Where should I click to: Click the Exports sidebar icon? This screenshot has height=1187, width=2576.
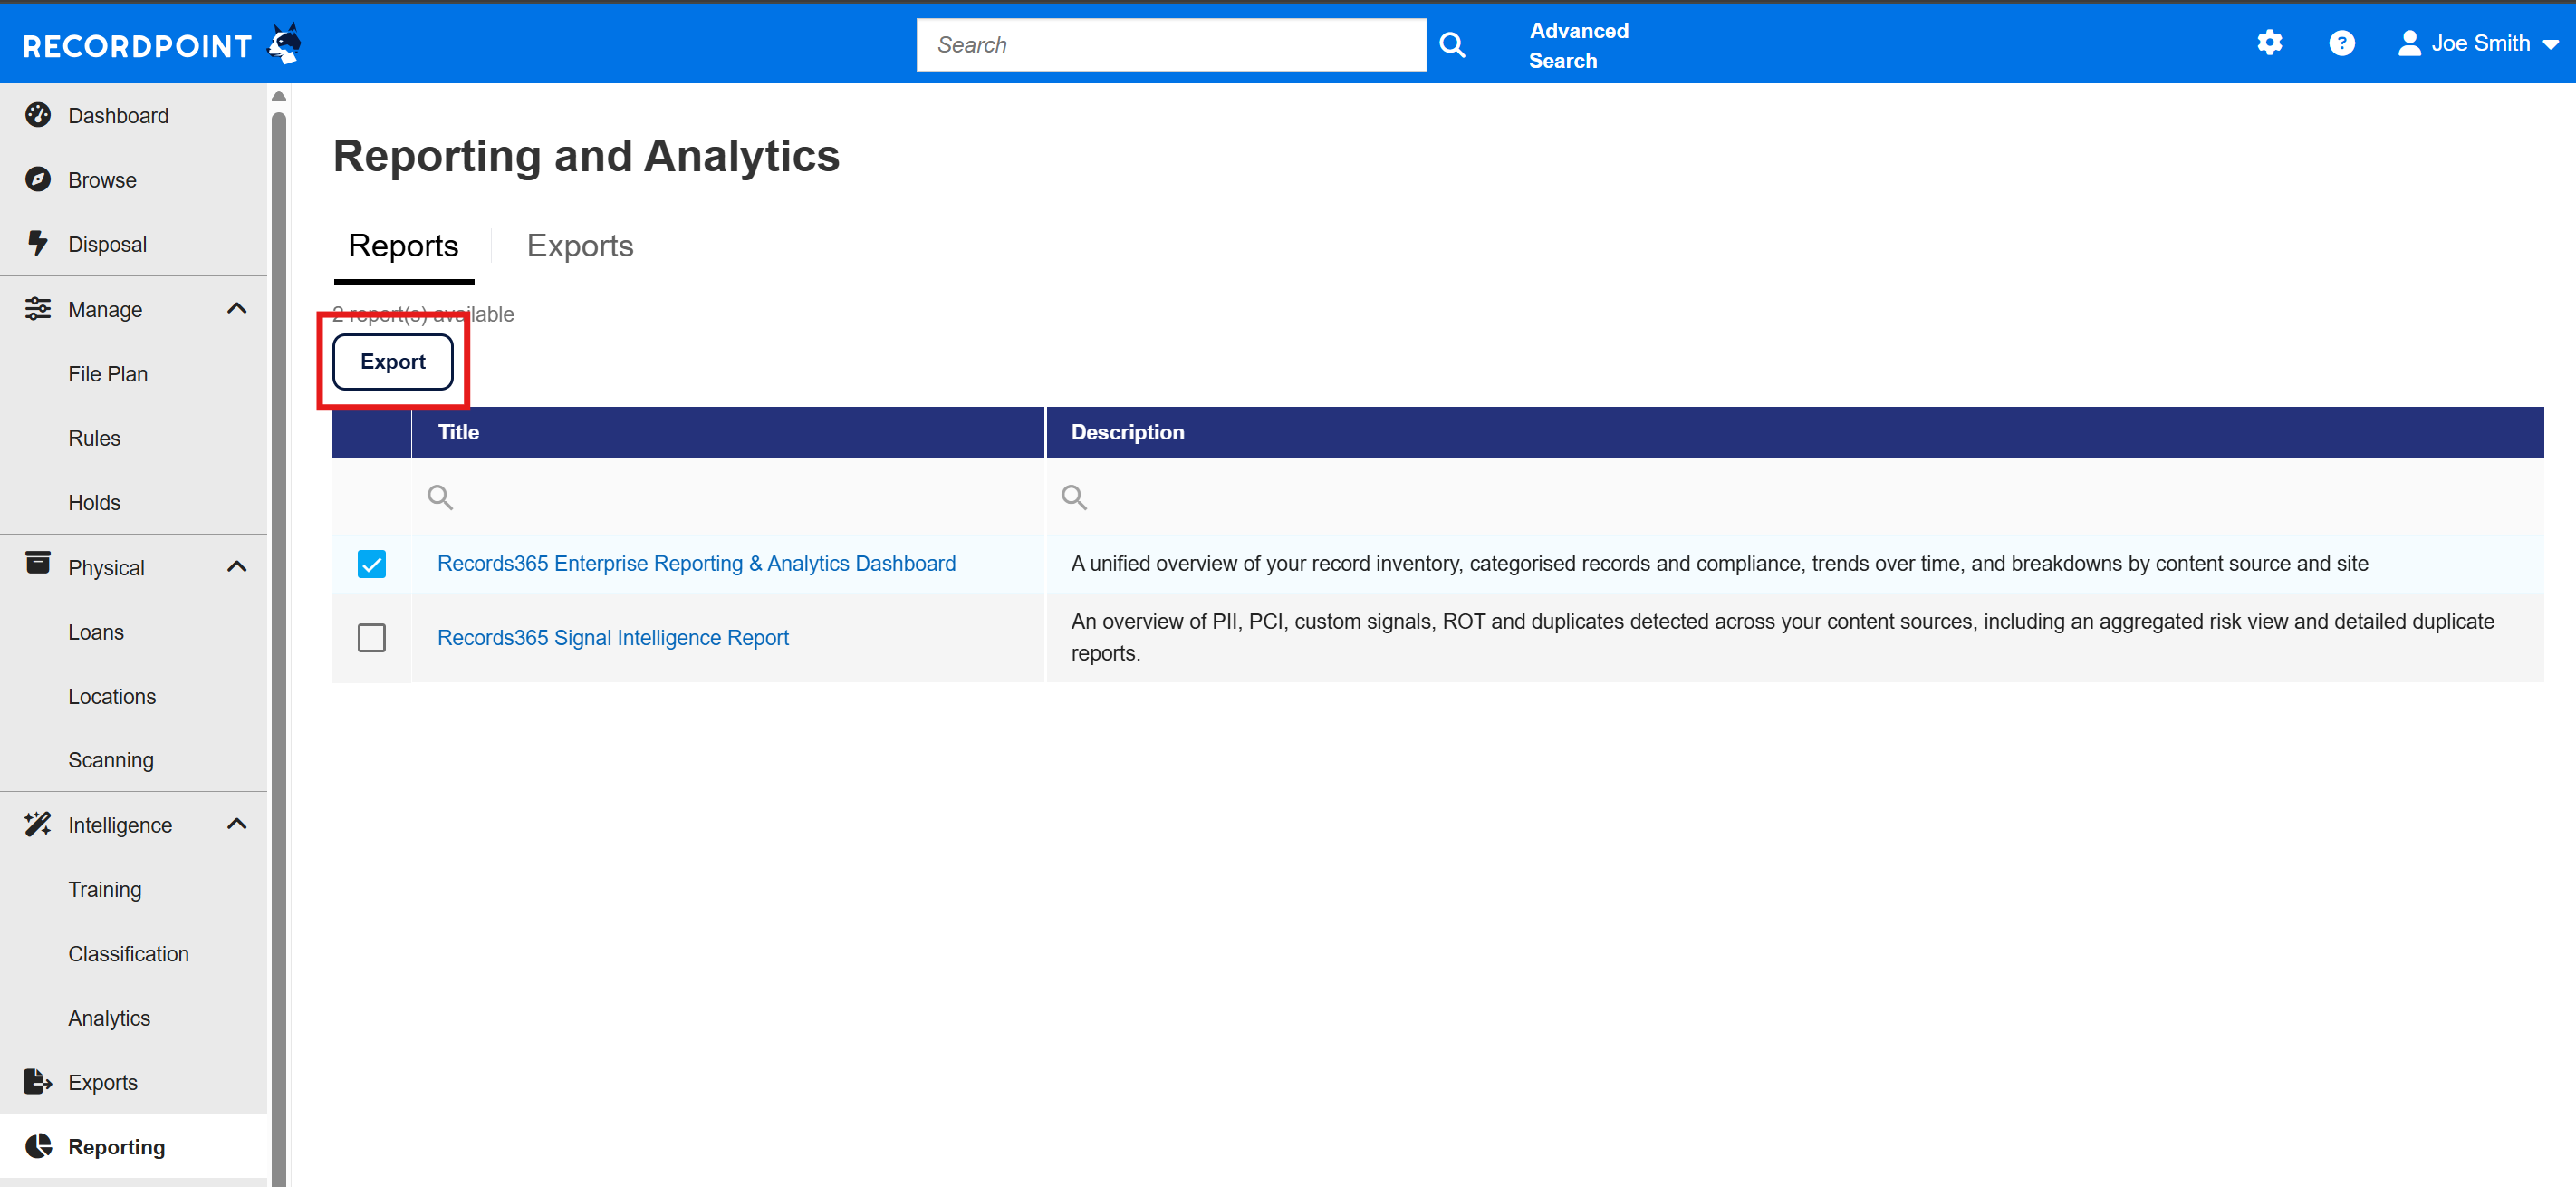click(x=38, y=1081)
